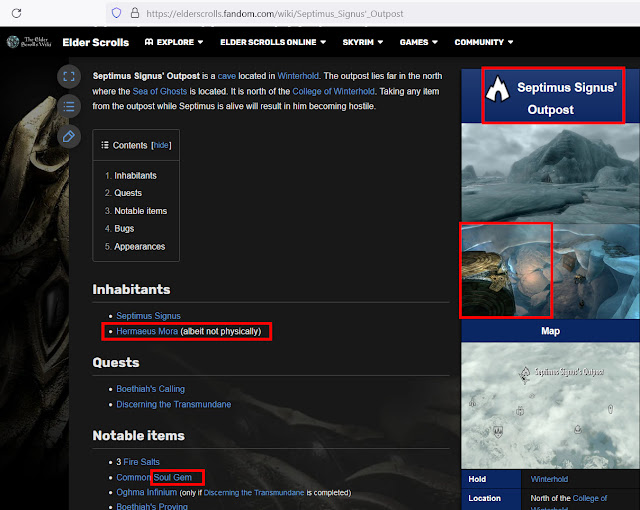640x510 pixels.
Task: Open small Discerning the Transmundane note link
Action: (x=254, y=493)
